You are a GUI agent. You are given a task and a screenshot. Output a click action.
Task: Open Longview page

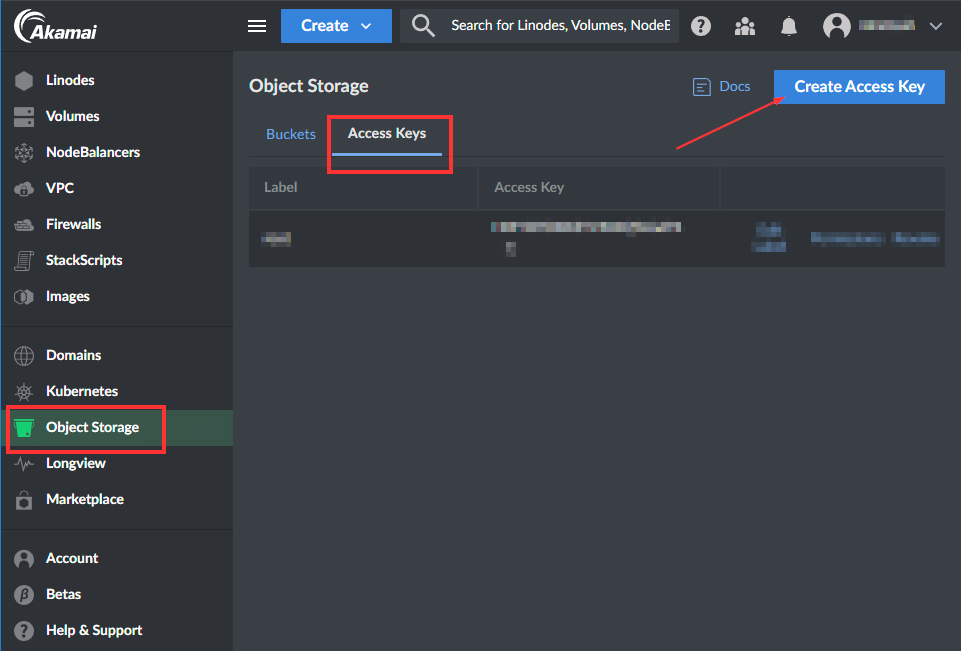[x=75, y=463]
